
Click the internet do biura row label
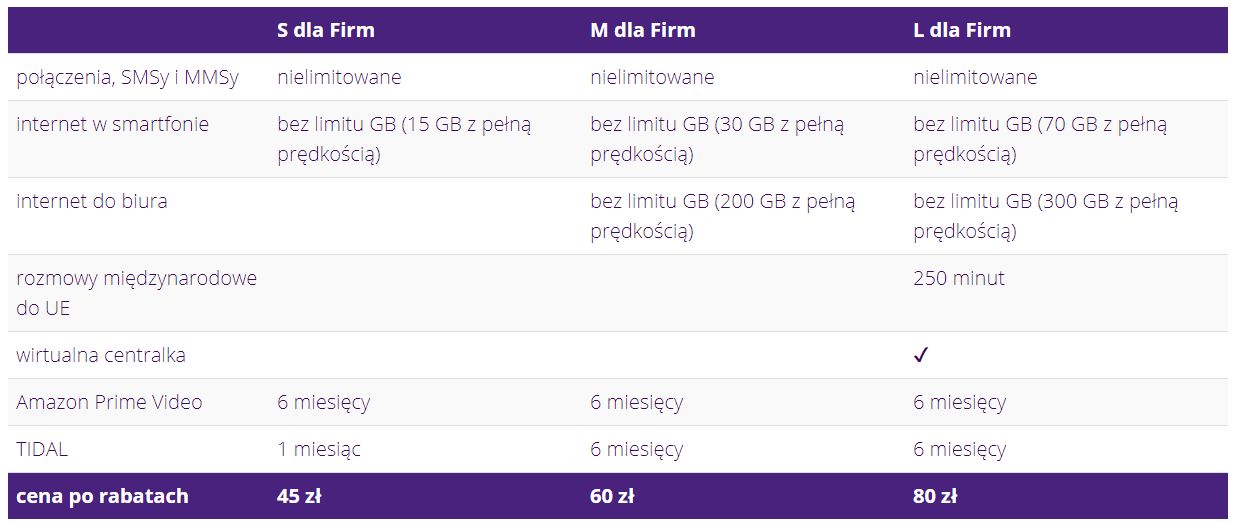point(91,201)
